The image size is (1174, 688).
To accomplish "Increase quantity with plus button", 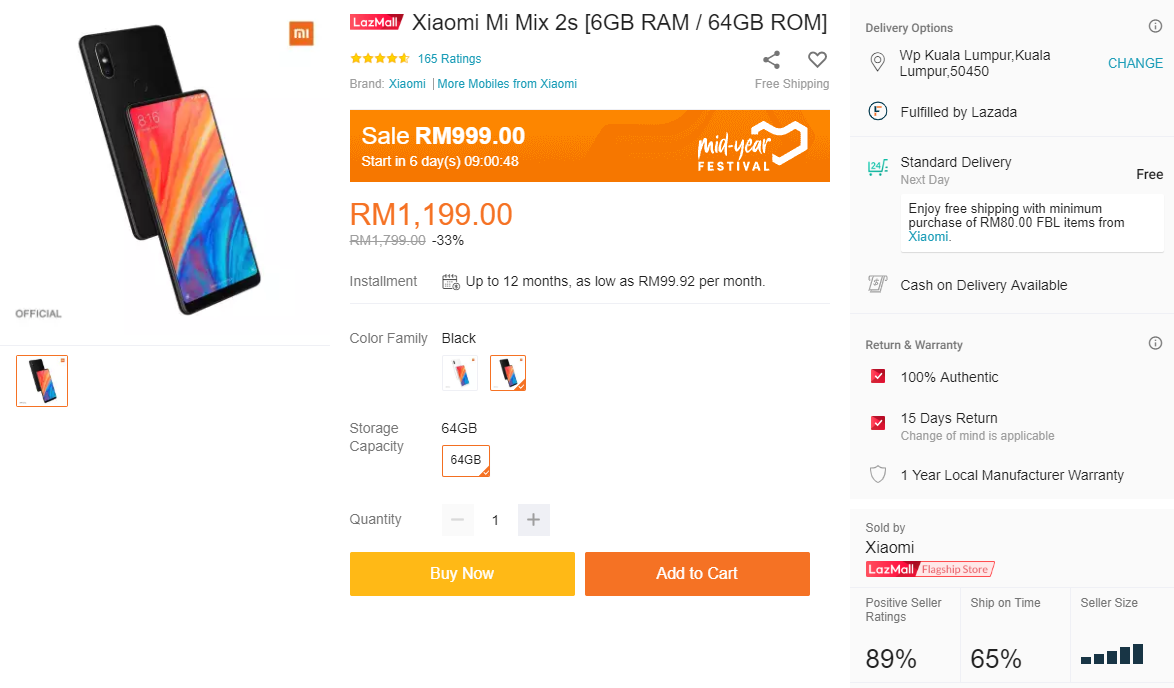I will coord(533,520).
